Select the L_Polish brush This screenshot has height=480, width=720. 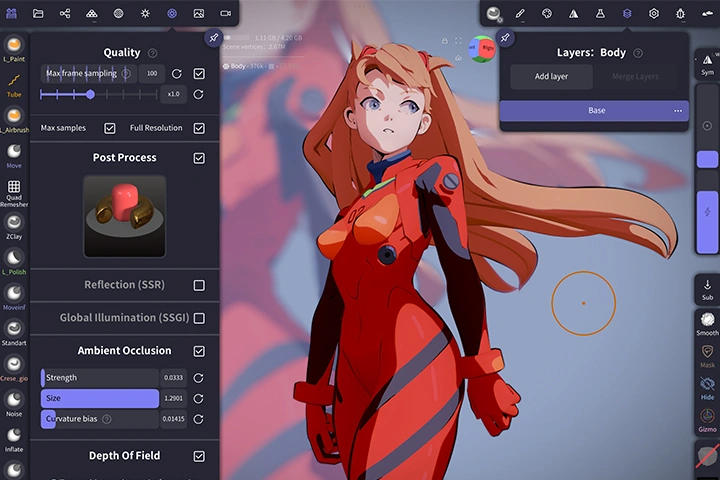click(14, 262)
